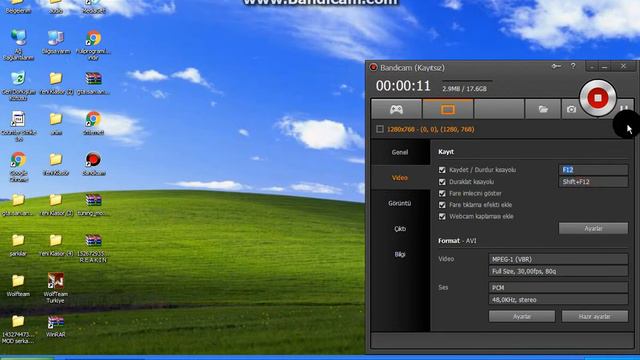The image size is (640, 360).
Task: Select the orange screen rectangle recording mode
Action: click(448, 109)
